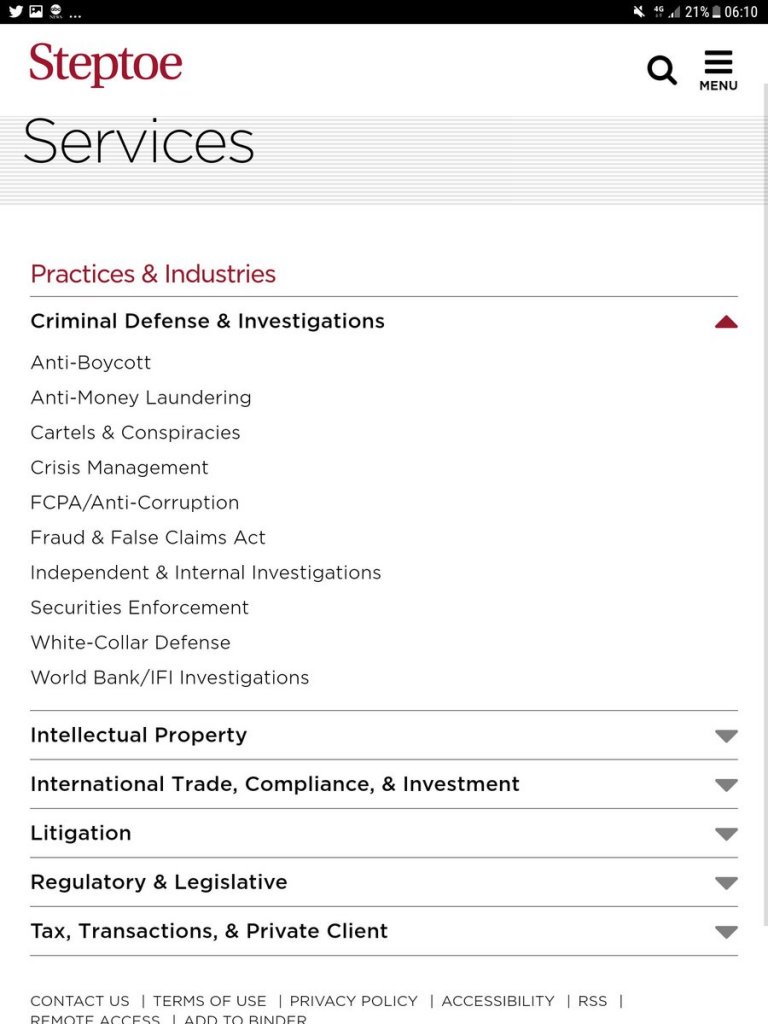Collapse the Criminal Defense & Investigations section
768x1024 pixels.
click(726, 322)
